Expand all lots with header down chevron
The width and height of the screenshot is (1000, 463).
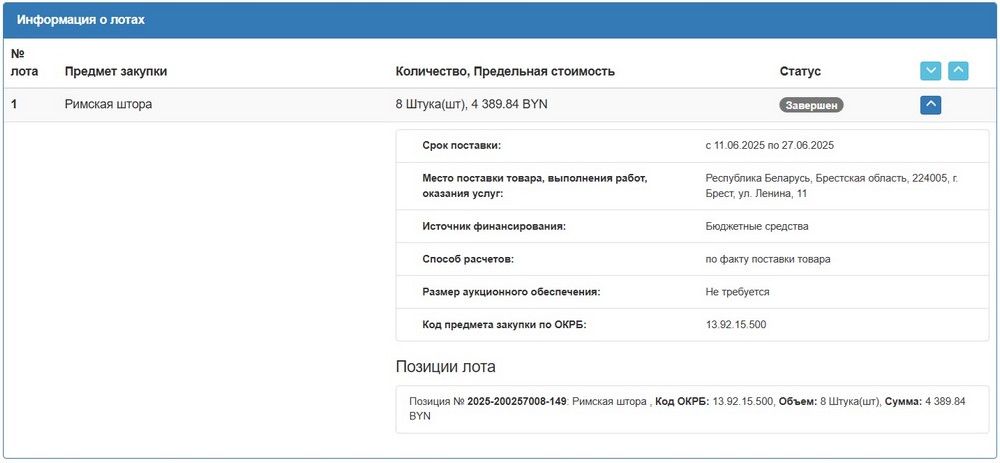tap(930, 71)
